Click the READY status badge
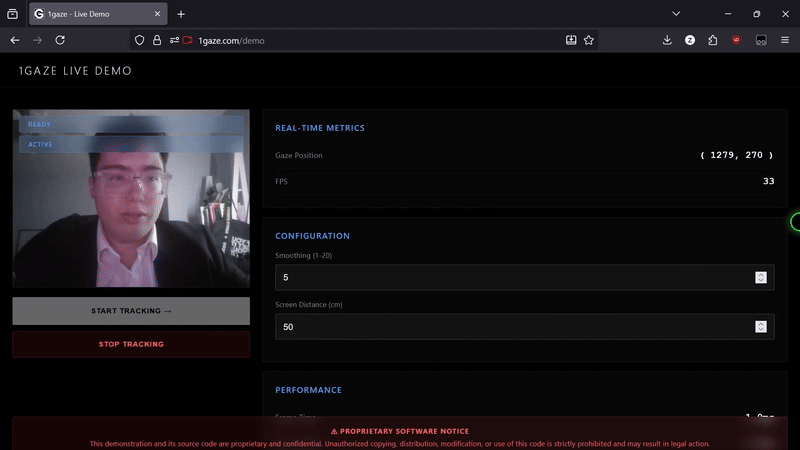Screen dimensions: 800x450 pos(131,124)
